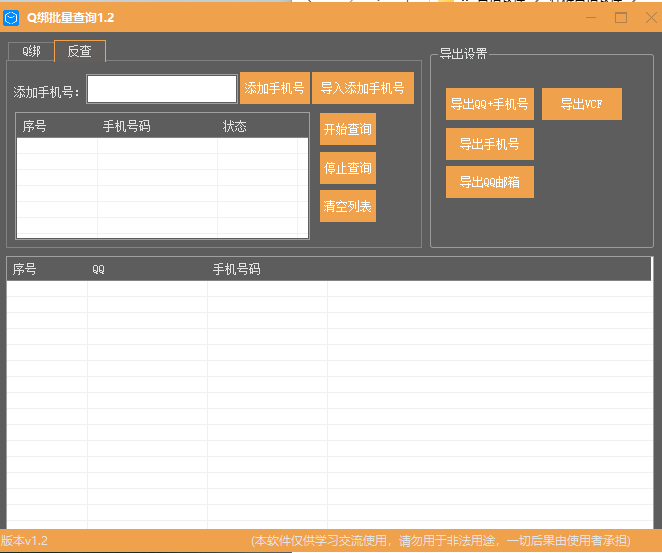Start the lookup with 开始查询
Screen dimensions: 662x553
347,130
